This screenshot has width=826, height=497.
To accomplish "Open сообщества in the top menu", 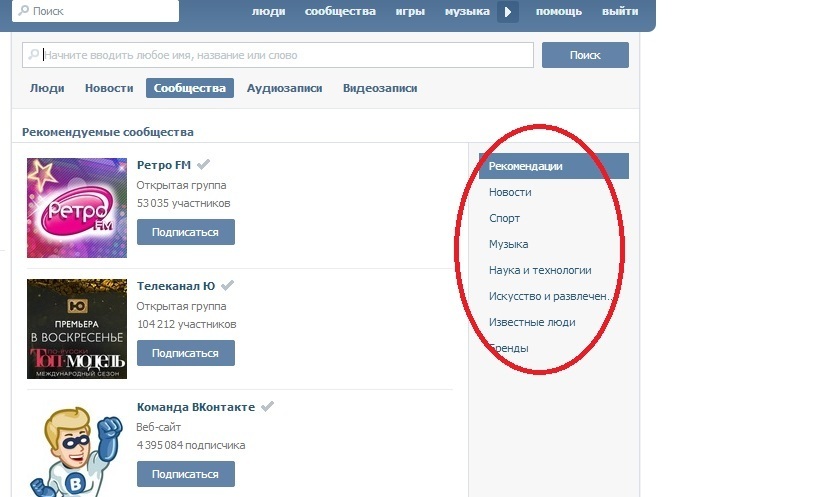I will [x=340, y=12].
